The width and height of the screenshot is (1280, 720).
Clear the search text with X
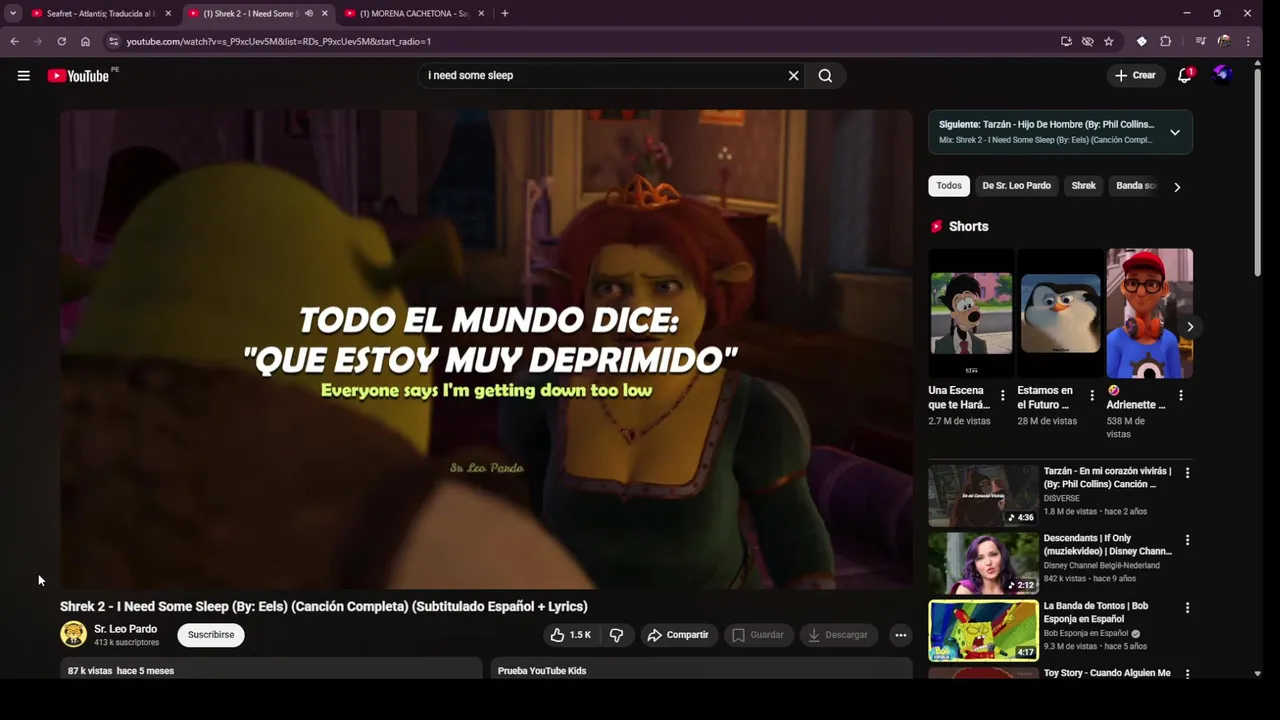[794, 75]
